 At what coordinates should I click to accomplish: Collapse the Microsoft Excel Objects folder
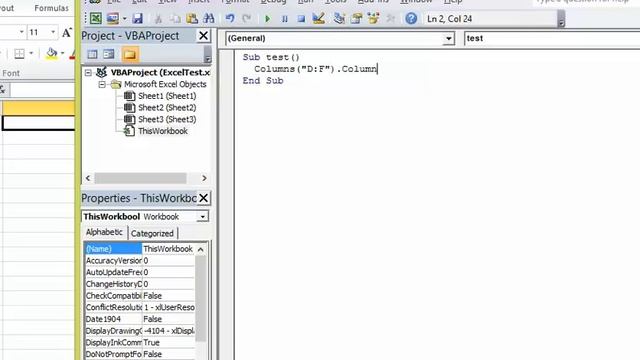coord(102,84)
